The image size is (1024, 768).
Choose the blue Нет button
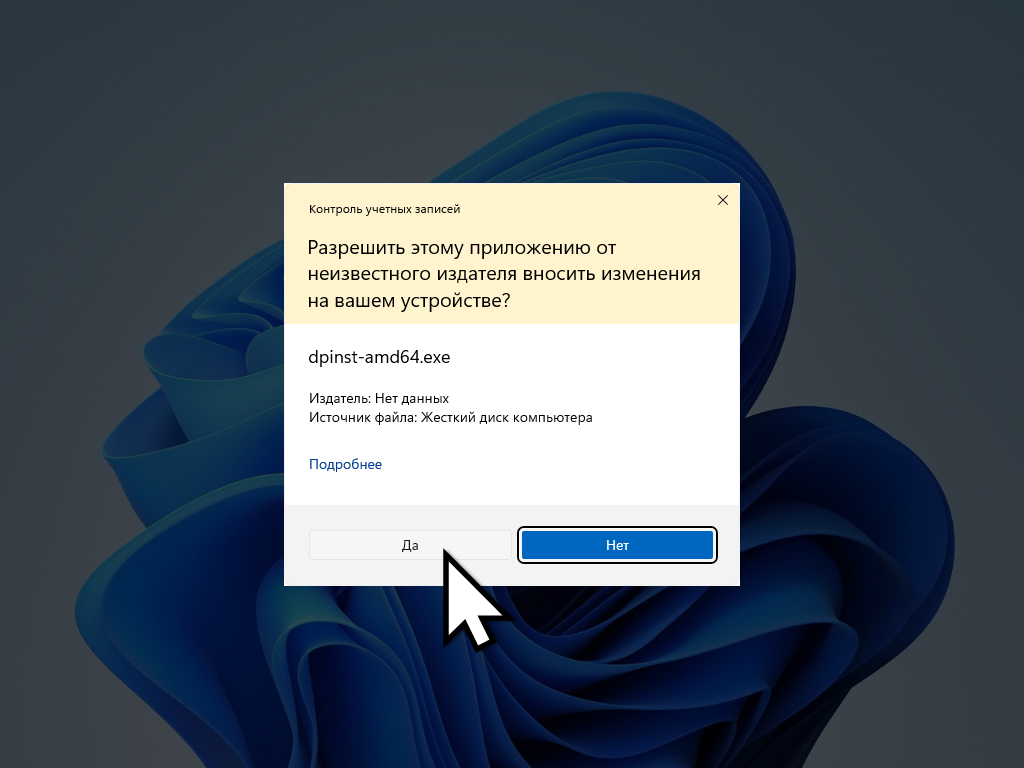[x=617, y=545]
